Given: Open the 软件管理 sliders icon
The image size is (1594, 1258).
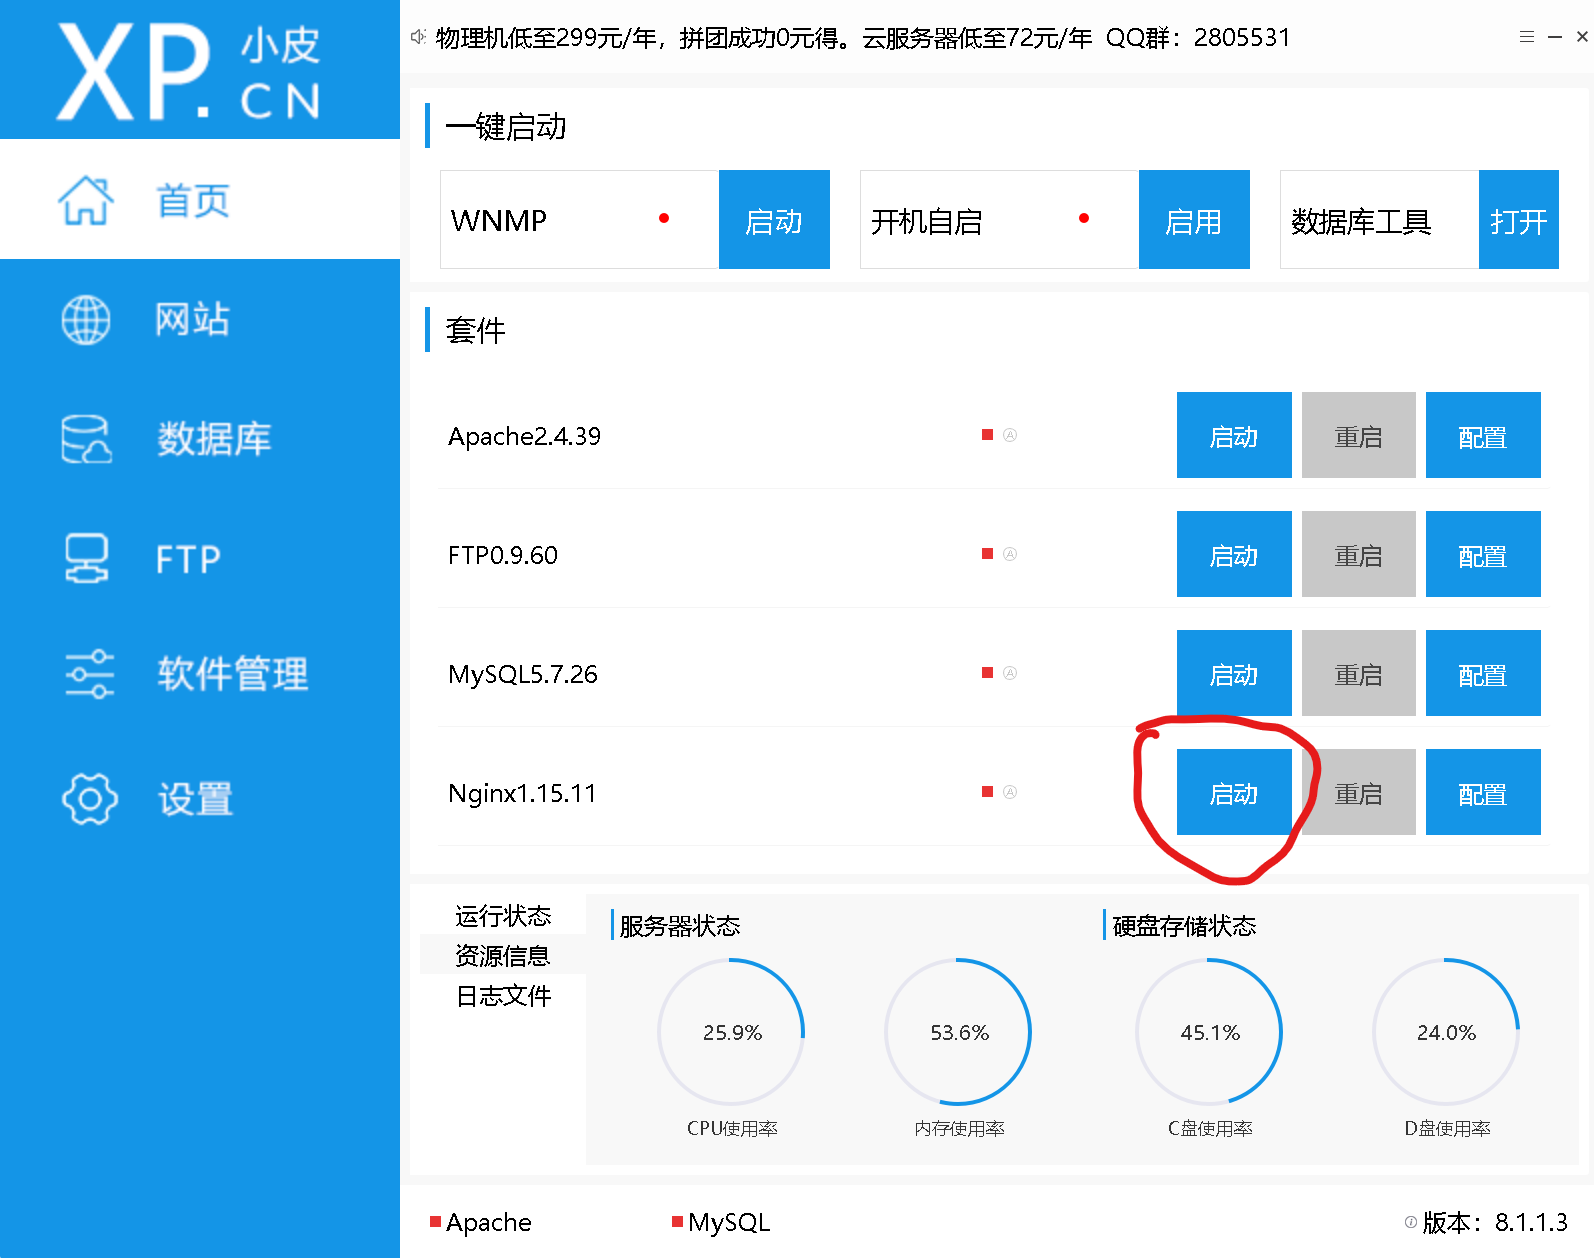Looking at the screenshot, I should pos(89,674).
